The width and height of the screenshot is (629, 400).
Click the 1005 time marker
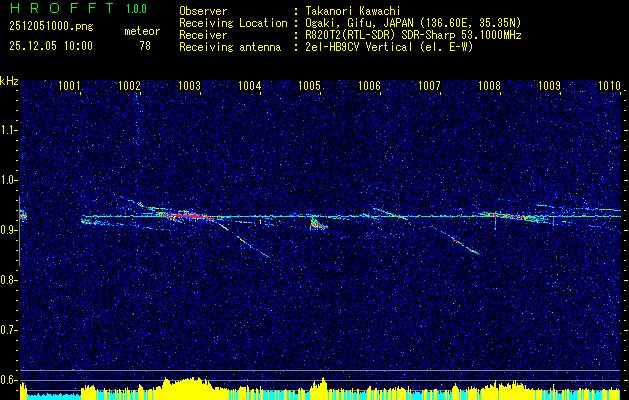[309, 85]
